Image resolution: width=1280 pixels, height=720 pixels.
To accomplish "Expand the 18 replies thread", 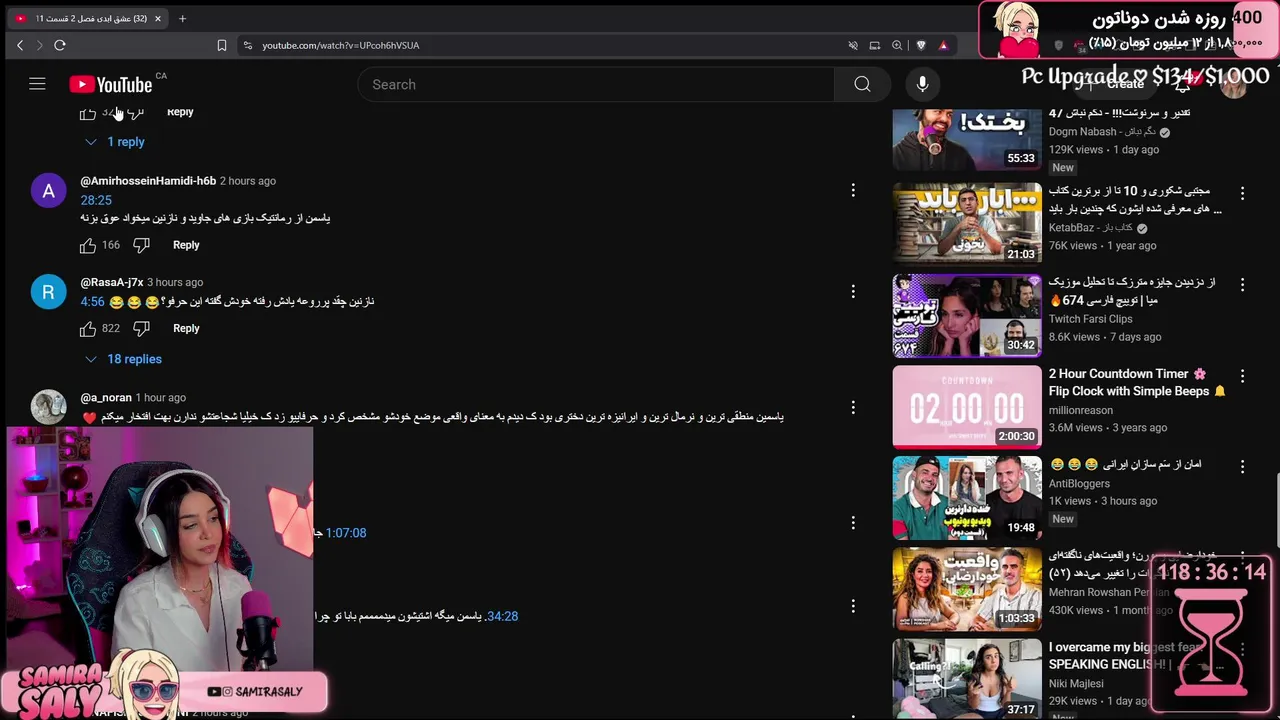I will 123,359.
